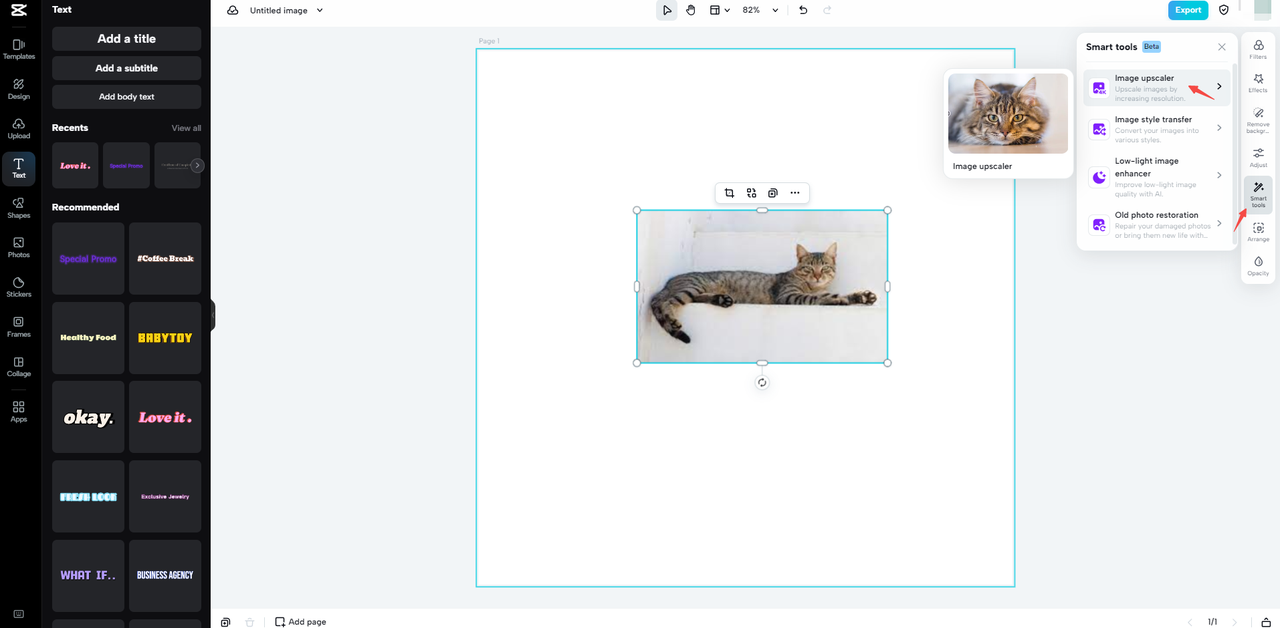Open the Frames sidebar panel
The width and height of the screenshot is (1280, 628).
coord(19,327)
